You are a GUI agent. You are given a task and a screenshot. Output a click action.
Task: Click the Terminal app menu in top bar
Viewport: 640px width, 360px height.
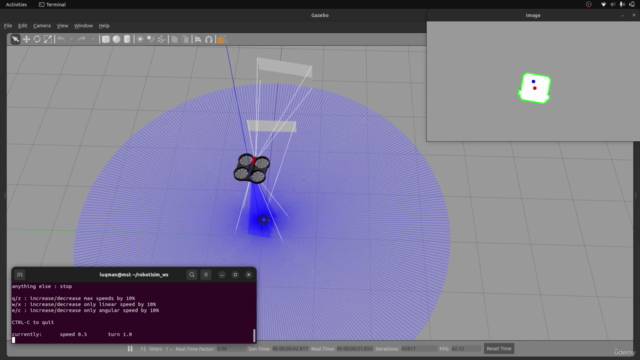[x=52, y=4]
